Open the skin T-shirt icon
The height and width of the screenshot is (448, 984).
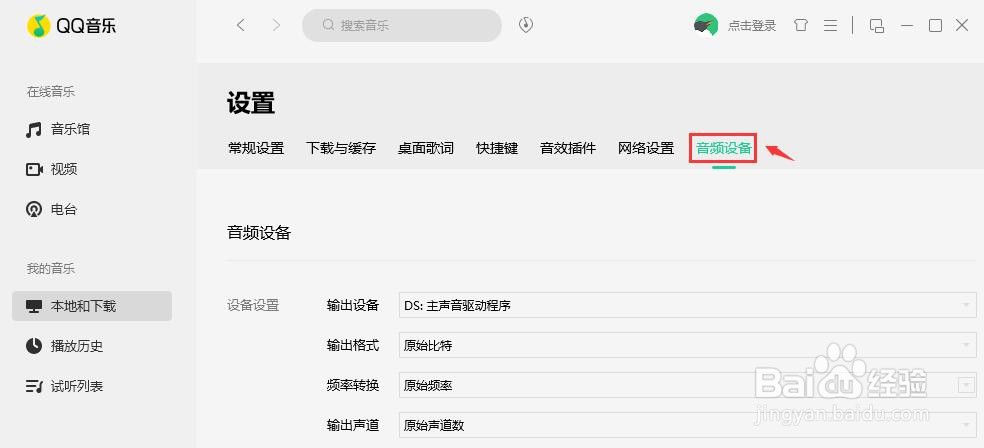(x=801, y=25)
